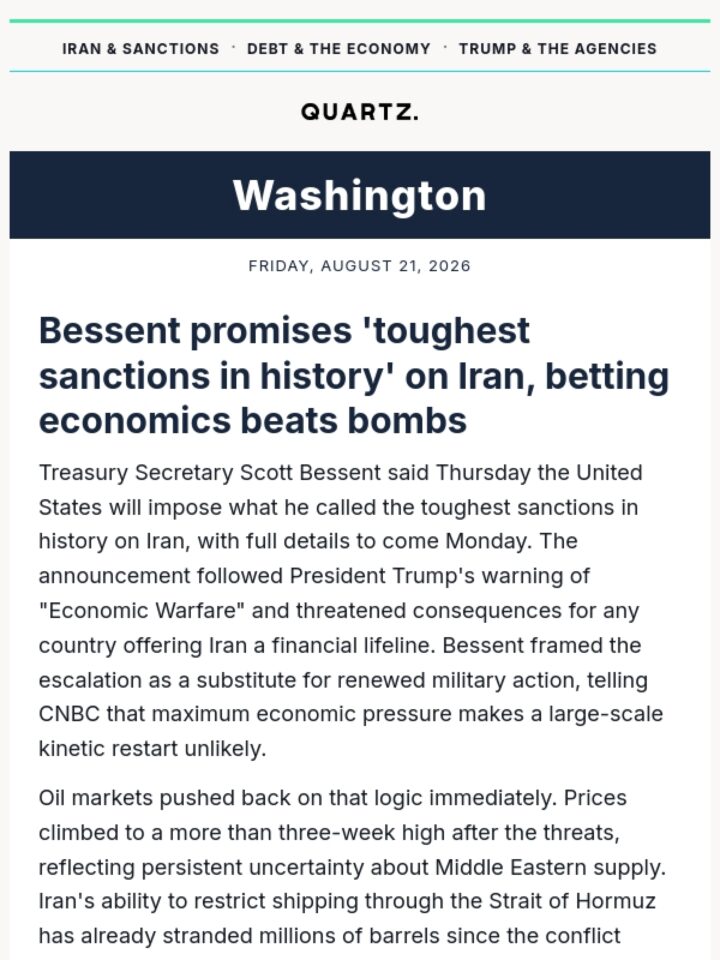The height and width of the screenshot is (960, 720).
Task: Click the separator dot after Iran & Sanctions
Action: (x=233, y=47)
